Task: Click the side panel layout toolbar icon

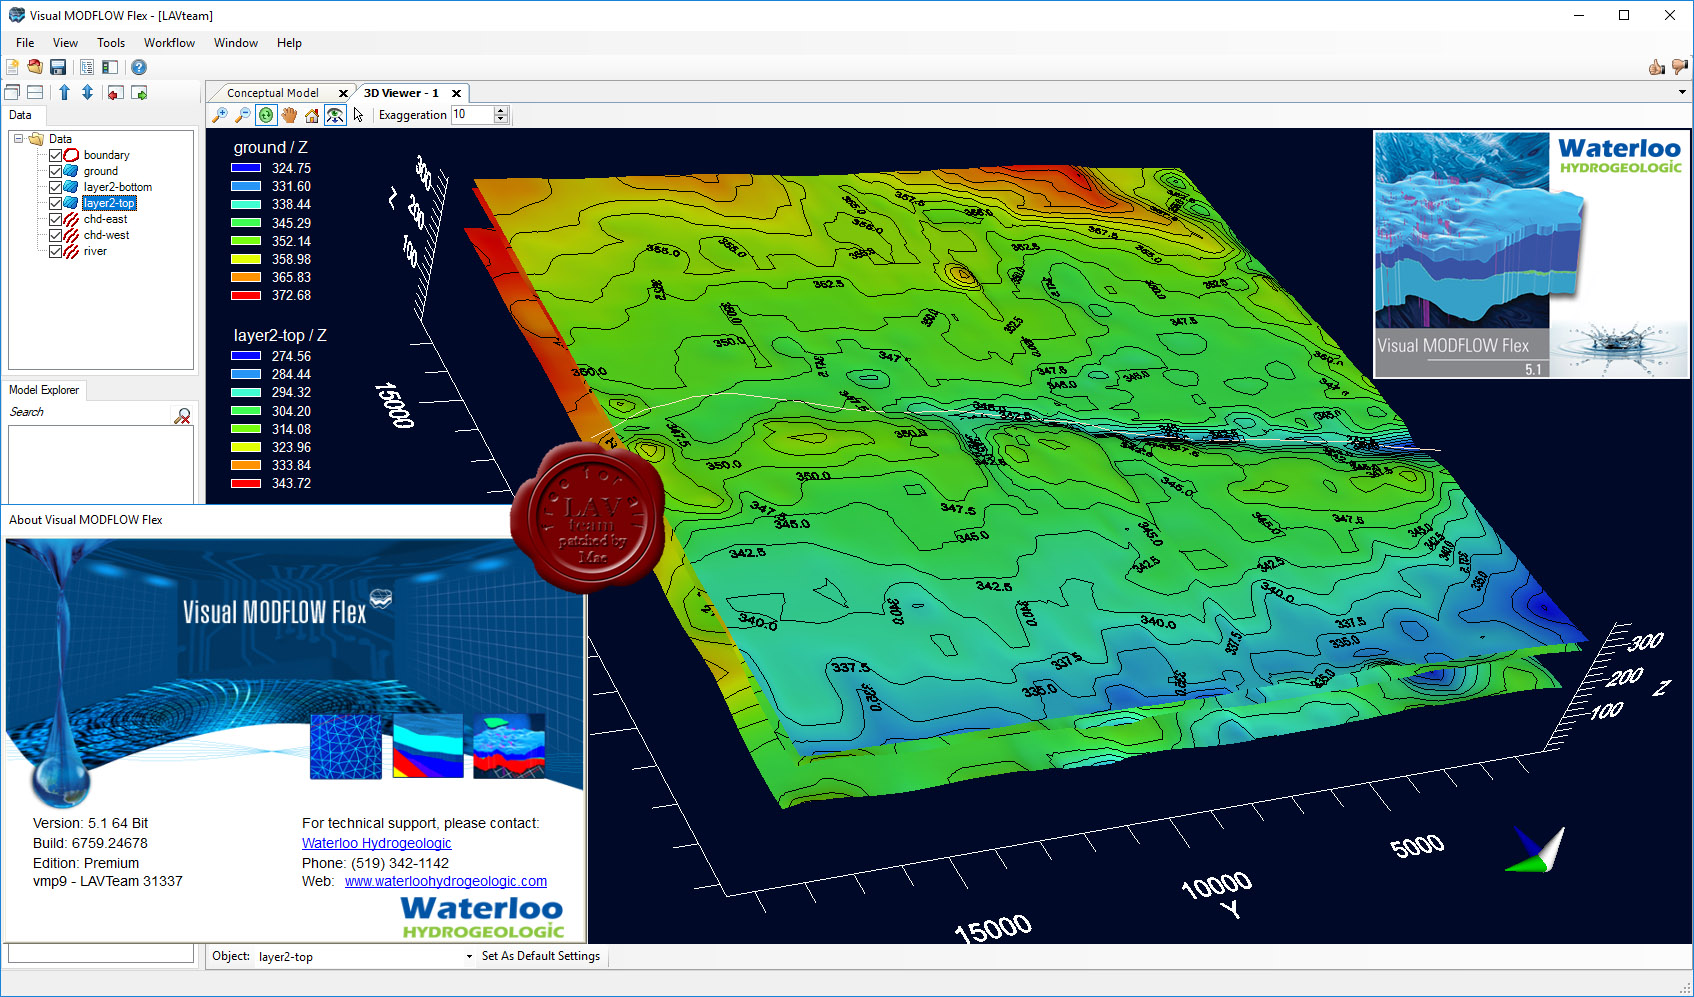Action: [x=110, y=67]
